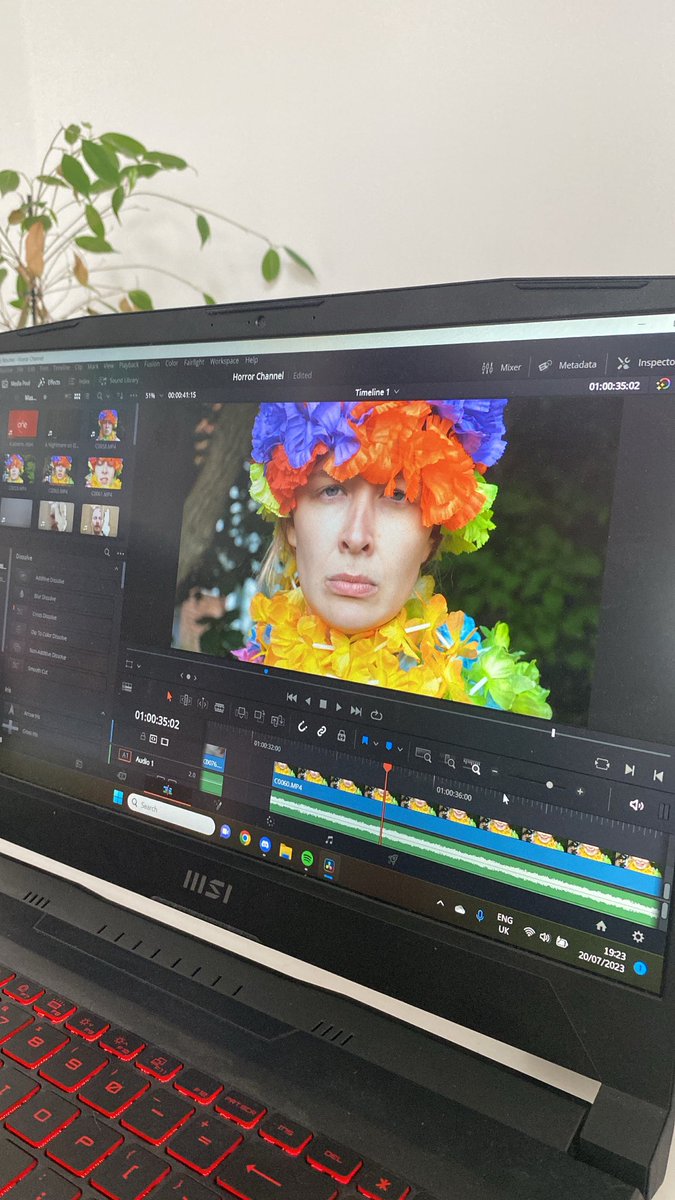Open the Fairlight menu
Screen dimensions: 675x1200
tap(194, 362)
